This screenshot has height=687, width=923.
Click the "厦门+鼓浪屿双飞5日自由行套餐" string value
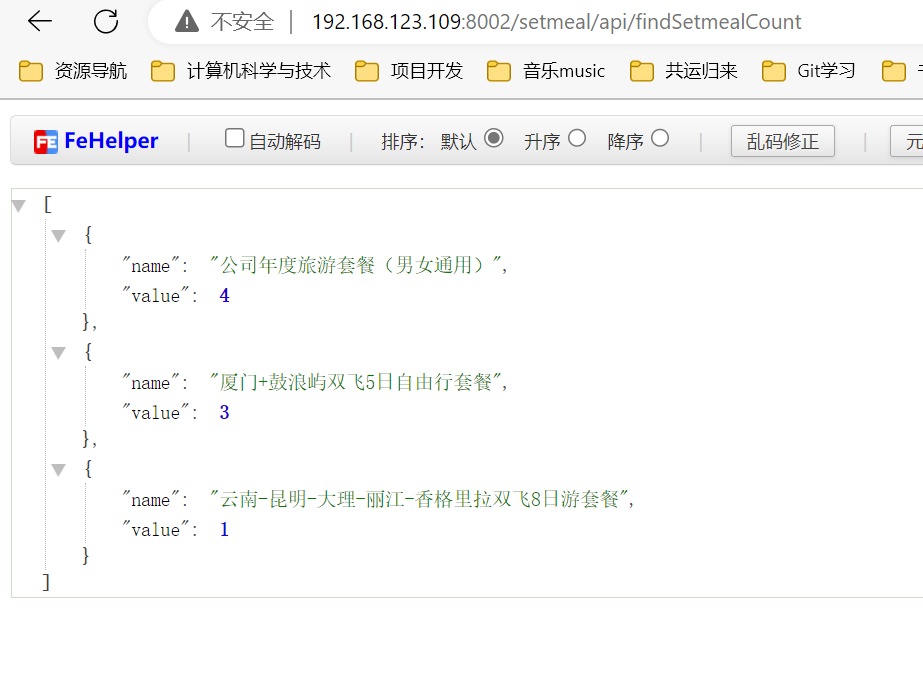356,382
